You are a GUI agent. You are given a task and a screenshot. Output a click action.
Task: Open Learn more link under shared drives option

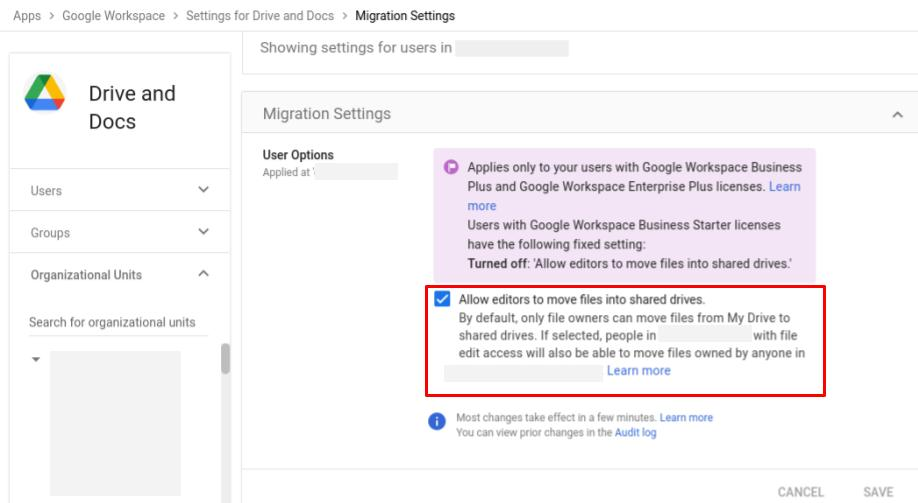639,371
